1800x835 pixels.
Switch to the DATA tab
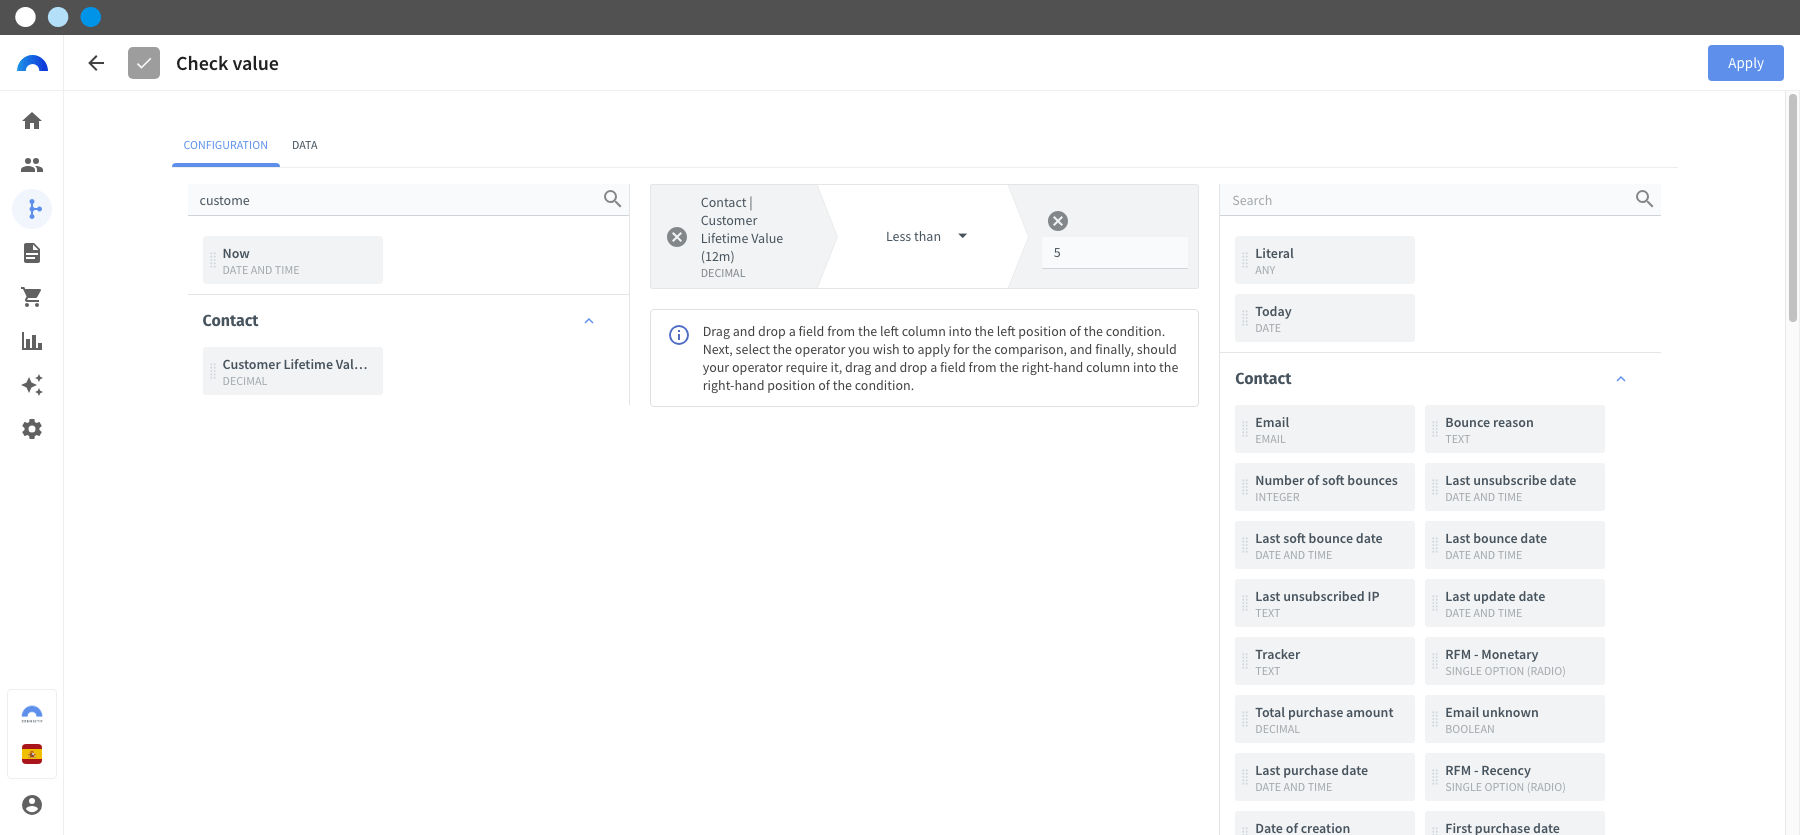(305, 145)
